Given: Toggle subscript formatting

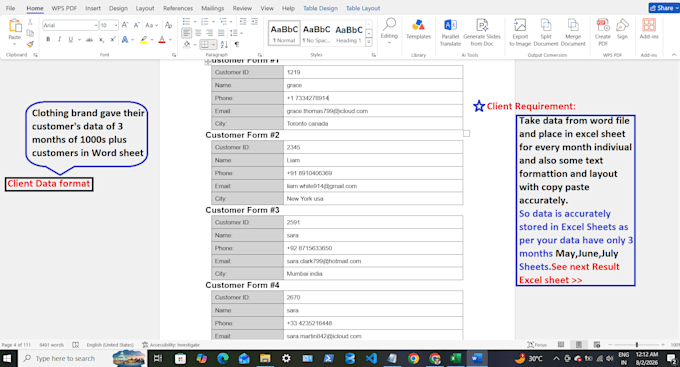Looking at the screenshot, I should [101, 39].
